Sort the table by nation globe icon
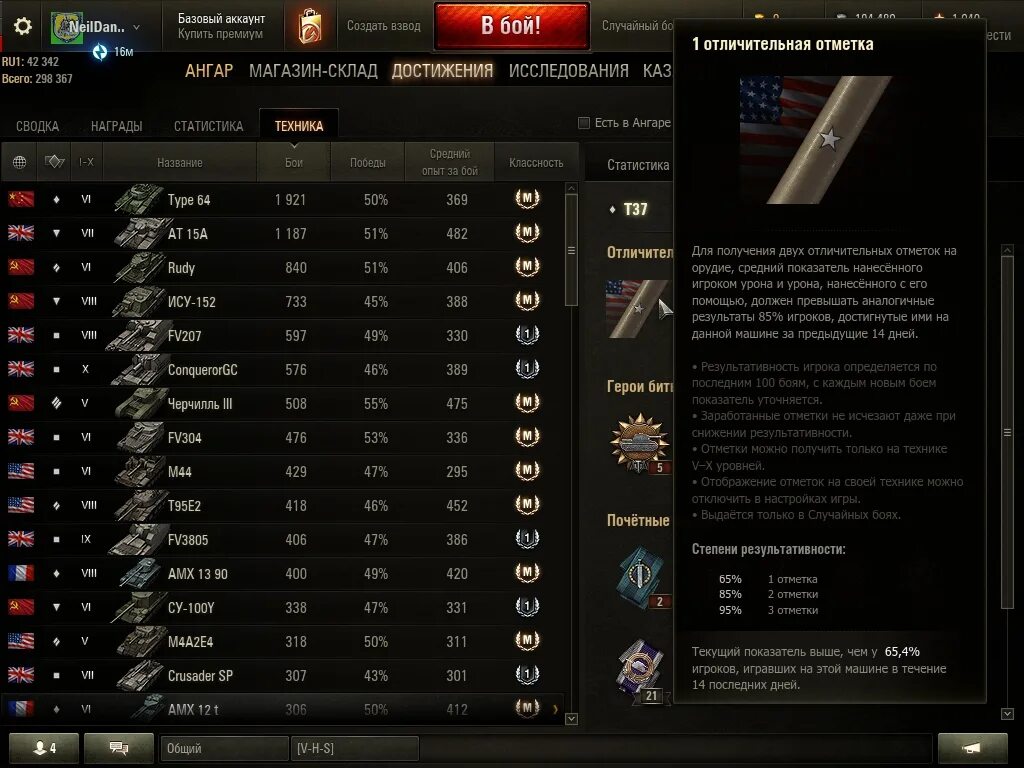The width and height of the screenshot is (1024, 768). (x=20, y=162)
